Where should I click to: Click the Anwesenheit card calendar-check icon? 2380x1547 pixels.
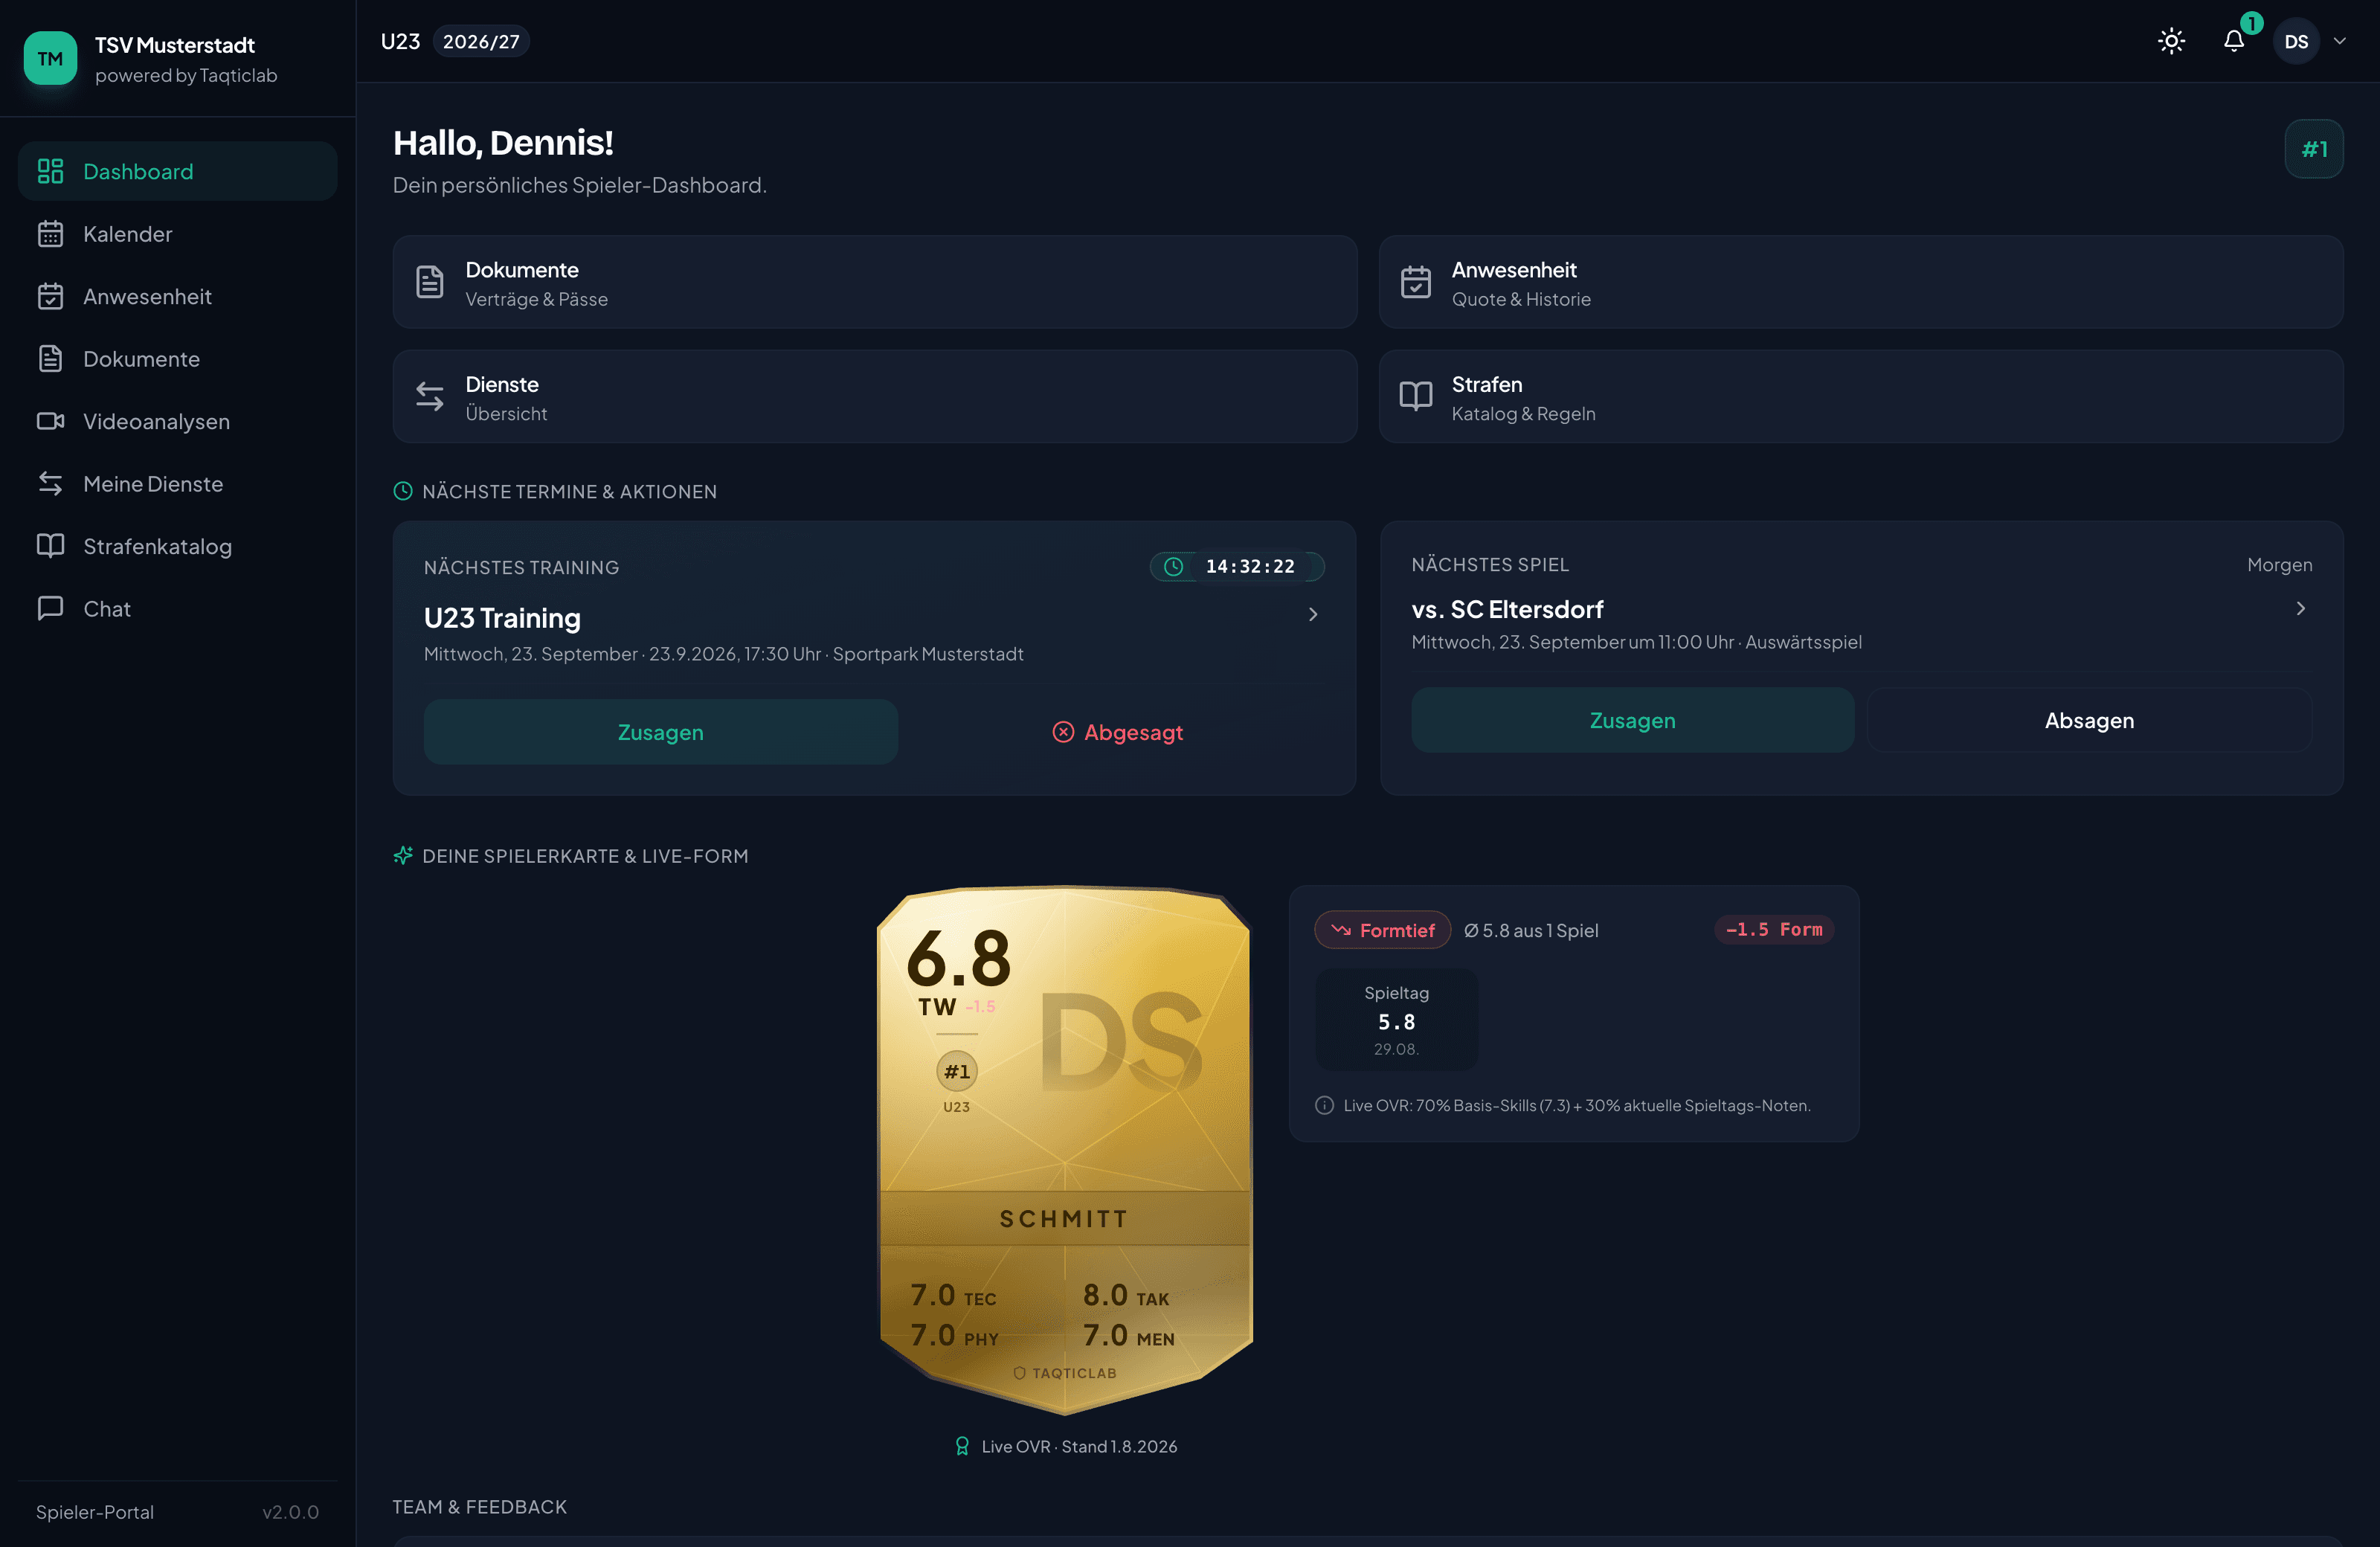(1415, 282)
